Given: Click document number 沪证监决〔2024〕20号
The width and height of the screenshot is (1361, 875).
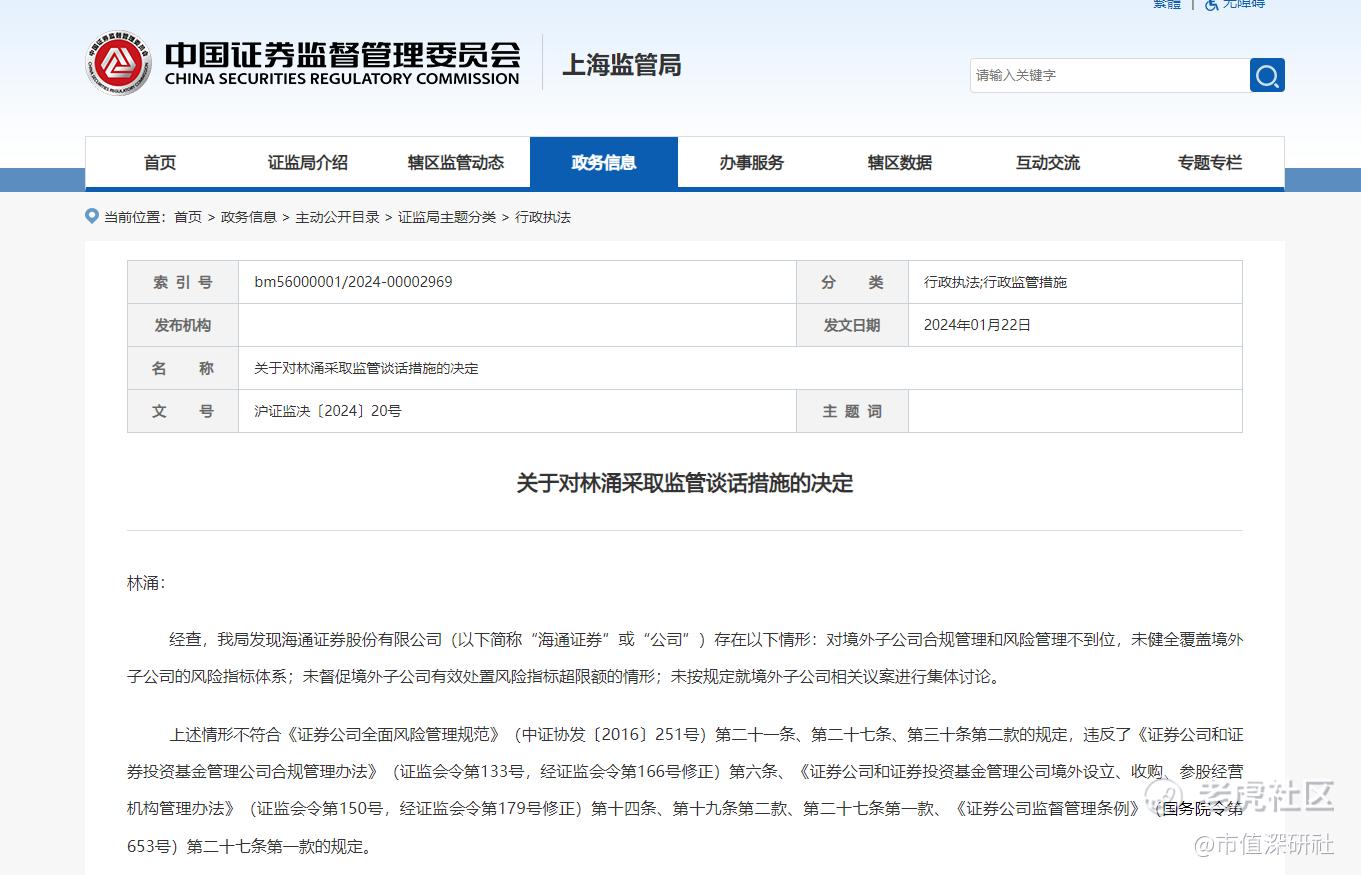Looking at the screenshot, I should click(x=328, y=411).
